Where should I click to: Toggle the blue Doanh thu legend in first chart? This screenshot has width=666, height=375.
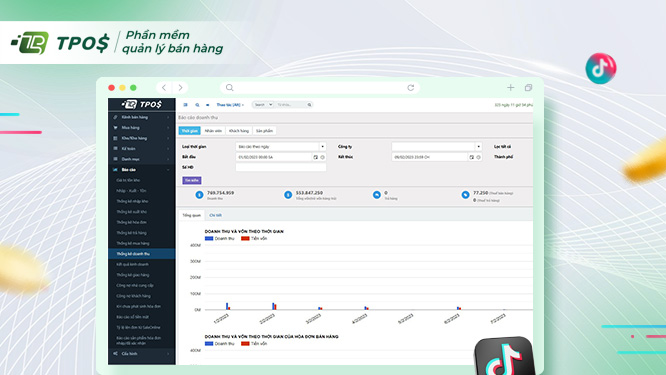220,239
